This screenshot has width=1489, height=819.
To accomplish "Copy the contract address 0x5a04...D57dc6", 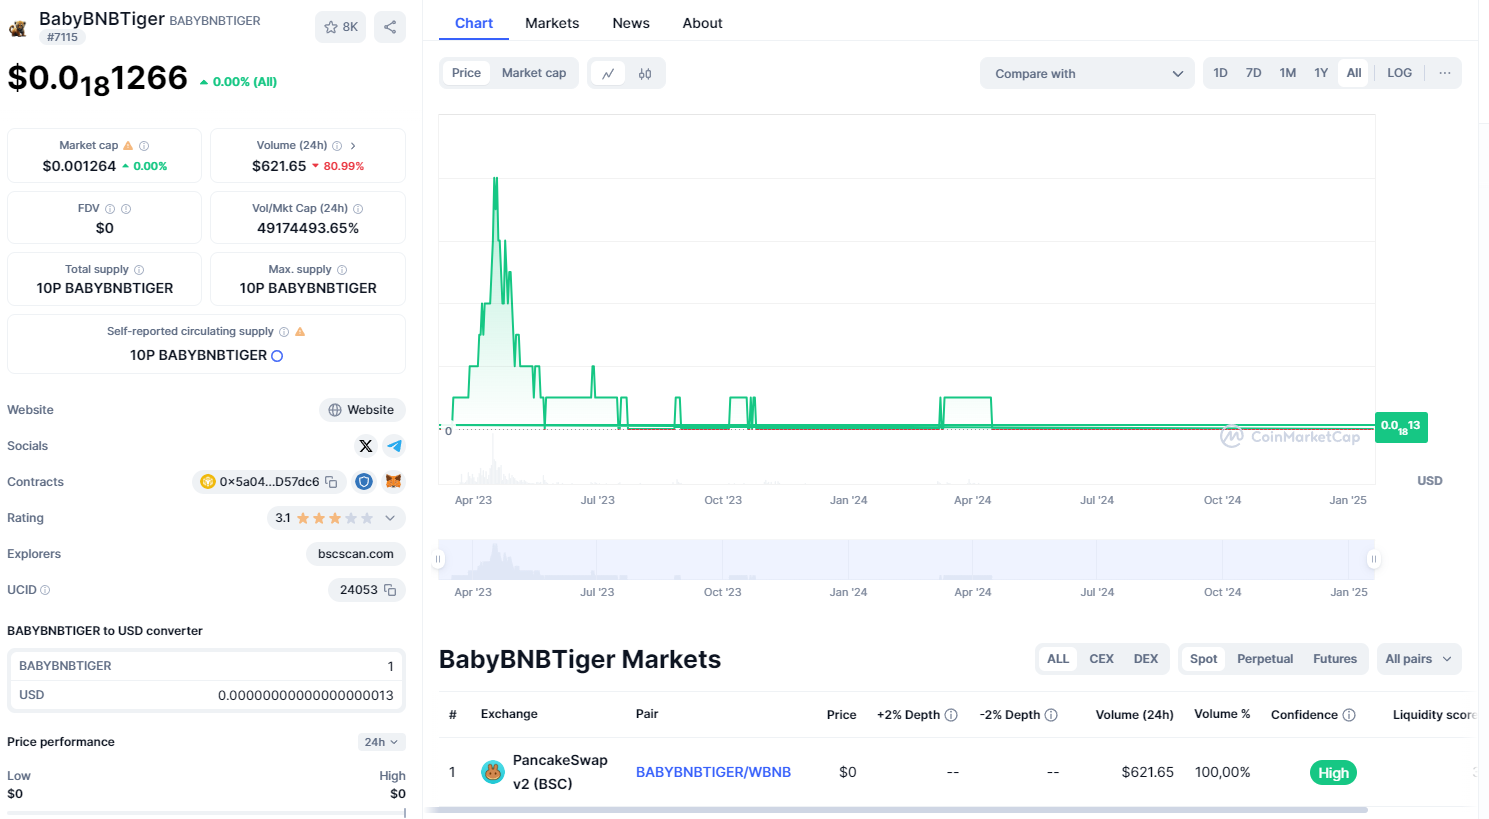I will click(331, 482).
